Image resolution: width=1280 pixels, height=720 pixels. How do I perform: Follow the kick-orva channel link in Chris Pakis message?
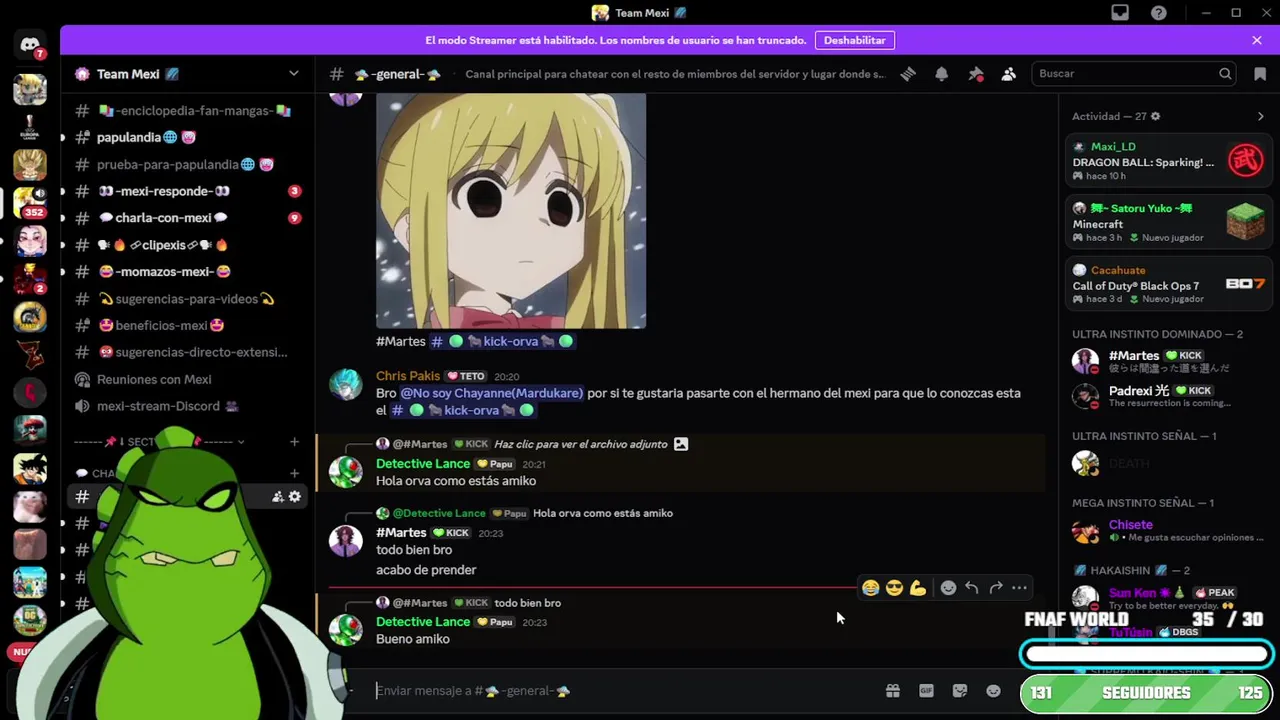coord(463,410)
